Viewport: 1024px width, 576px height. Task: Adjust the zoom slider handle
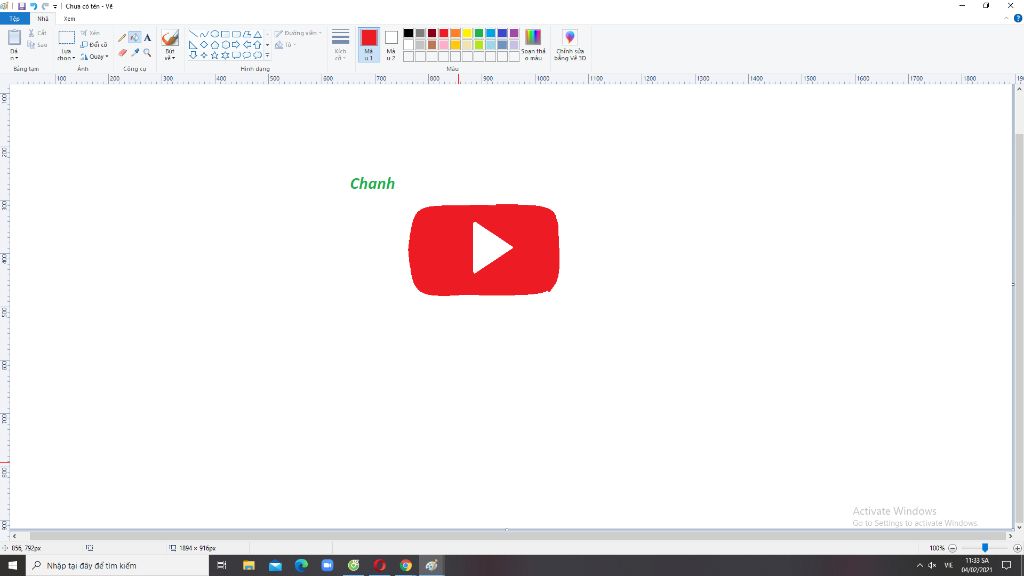pos(985,548)
